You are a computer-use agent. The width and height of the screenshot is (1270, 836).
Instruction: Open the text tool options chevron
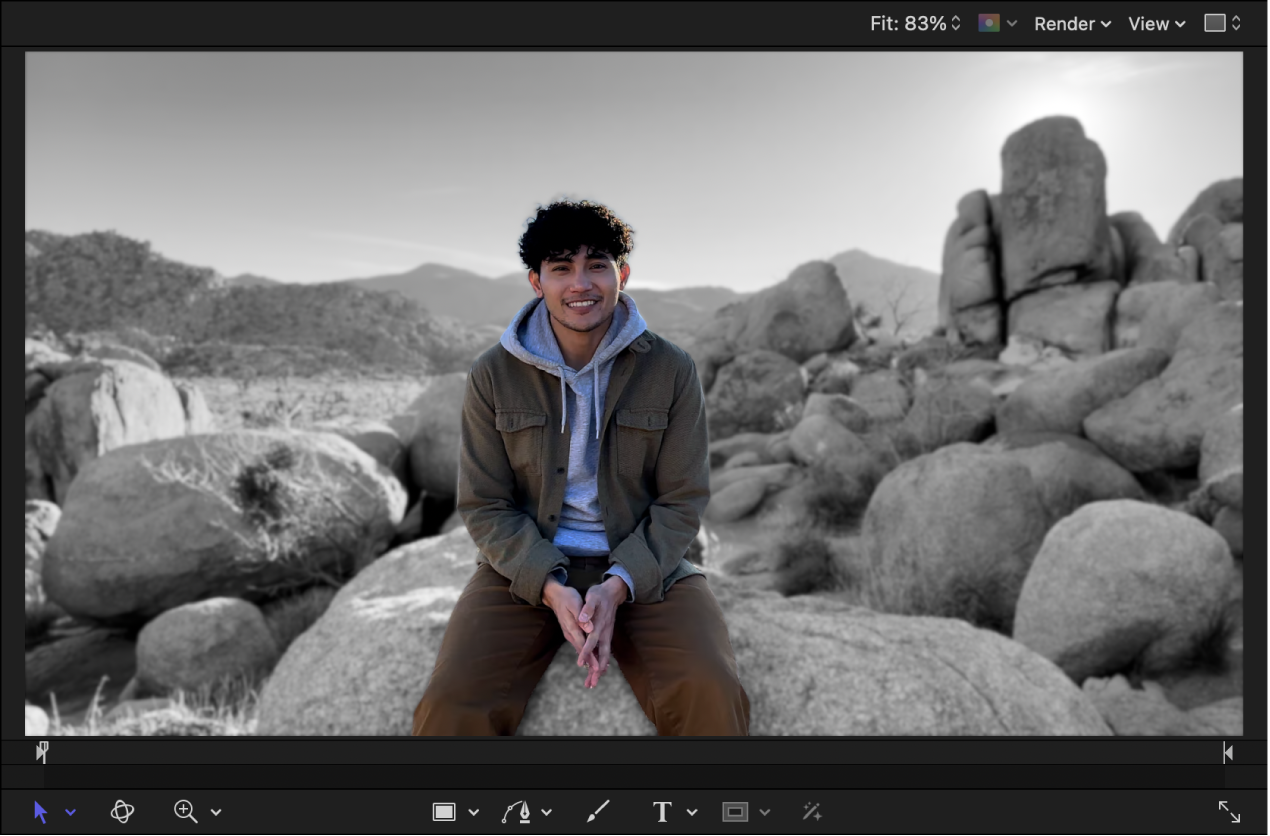click(x=691, y=811)
